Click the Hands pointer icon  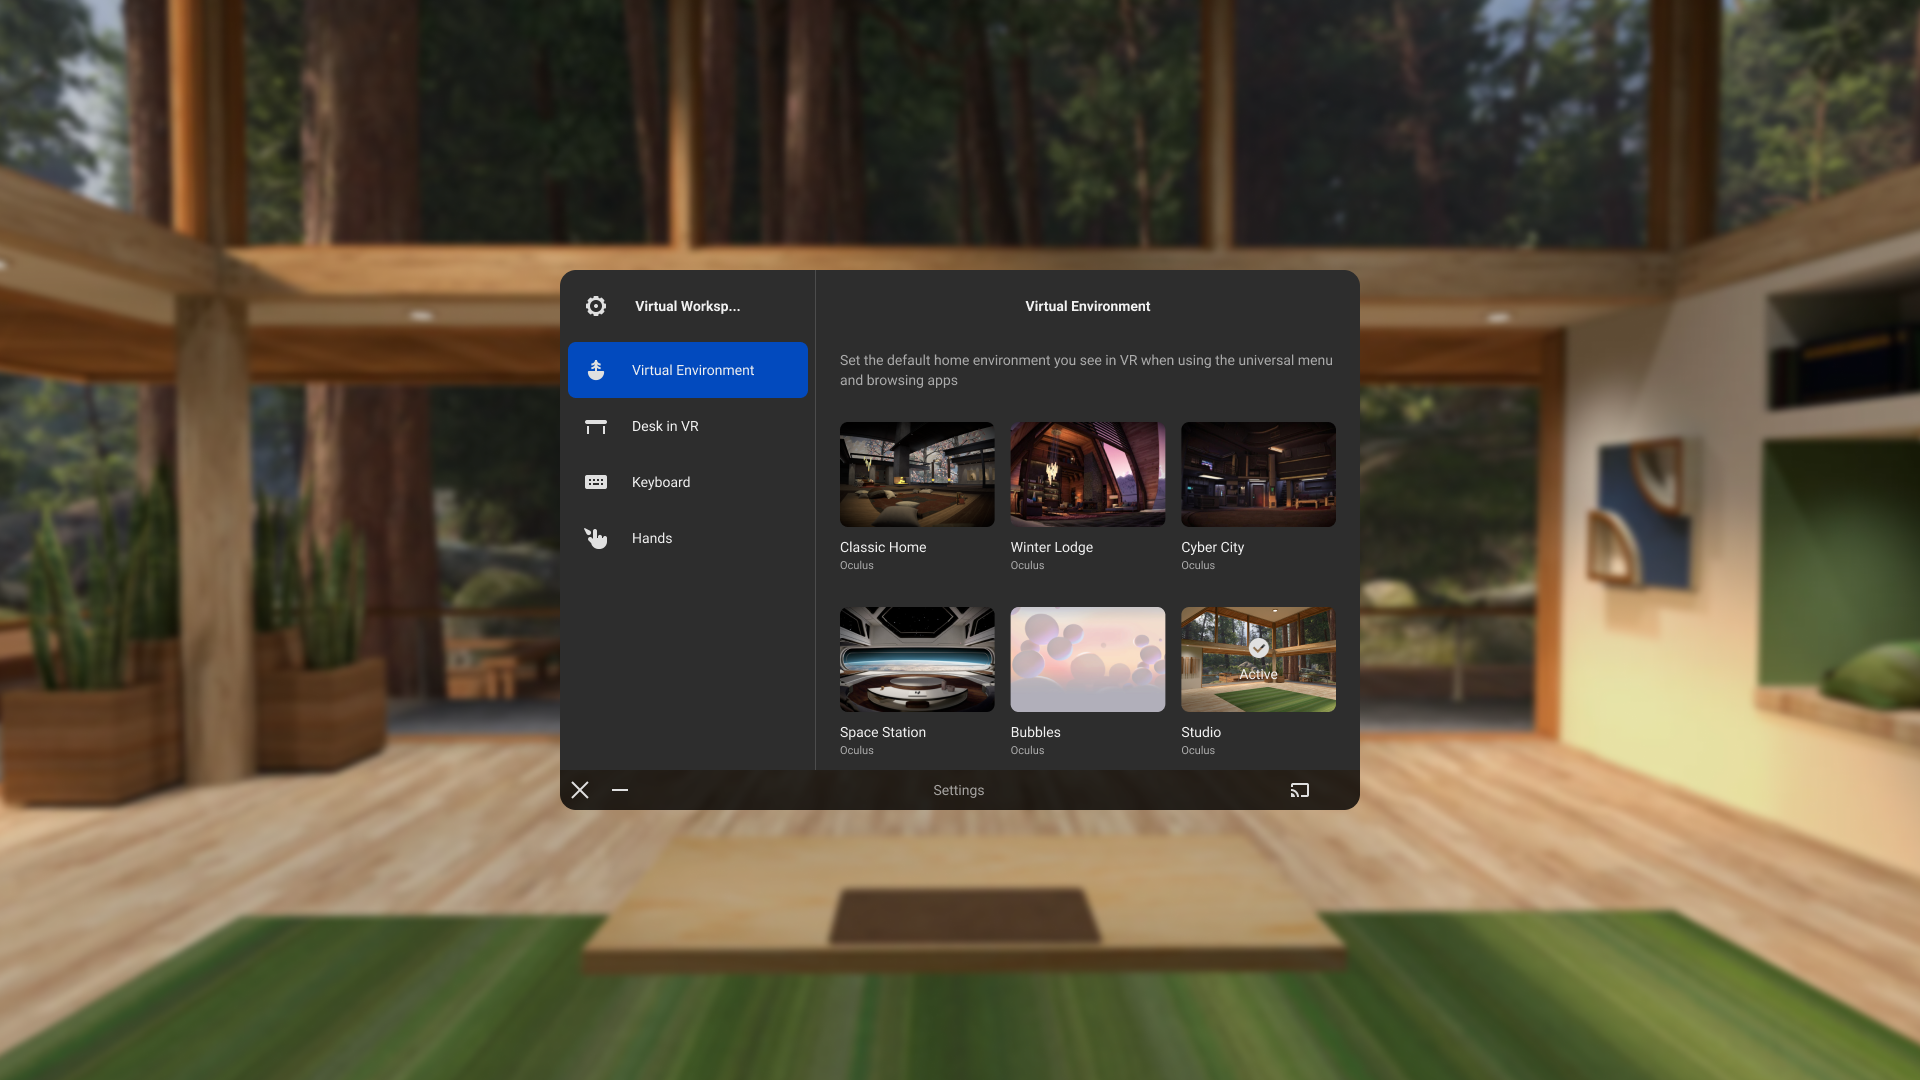[596, 538]
